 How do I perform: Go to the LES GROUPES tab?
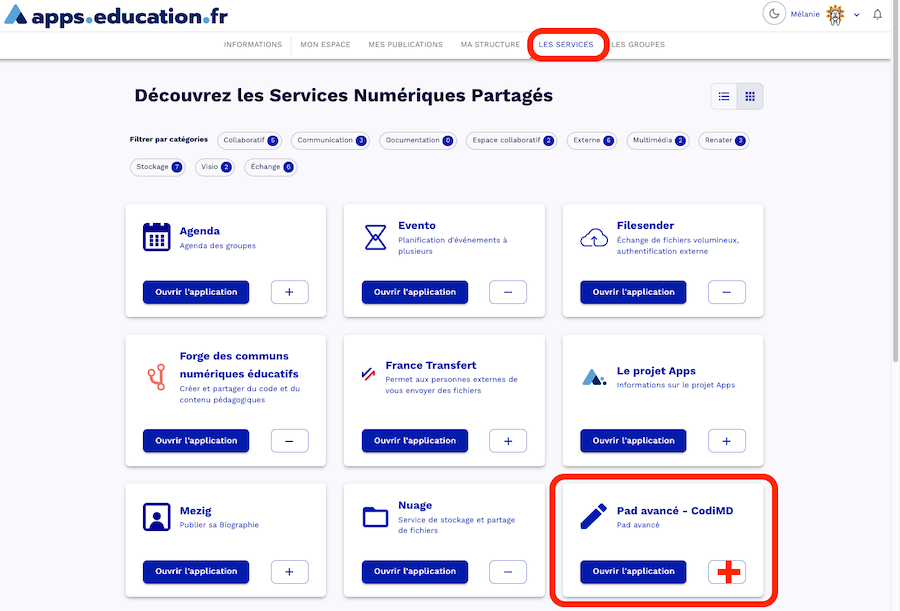point(638,45)
